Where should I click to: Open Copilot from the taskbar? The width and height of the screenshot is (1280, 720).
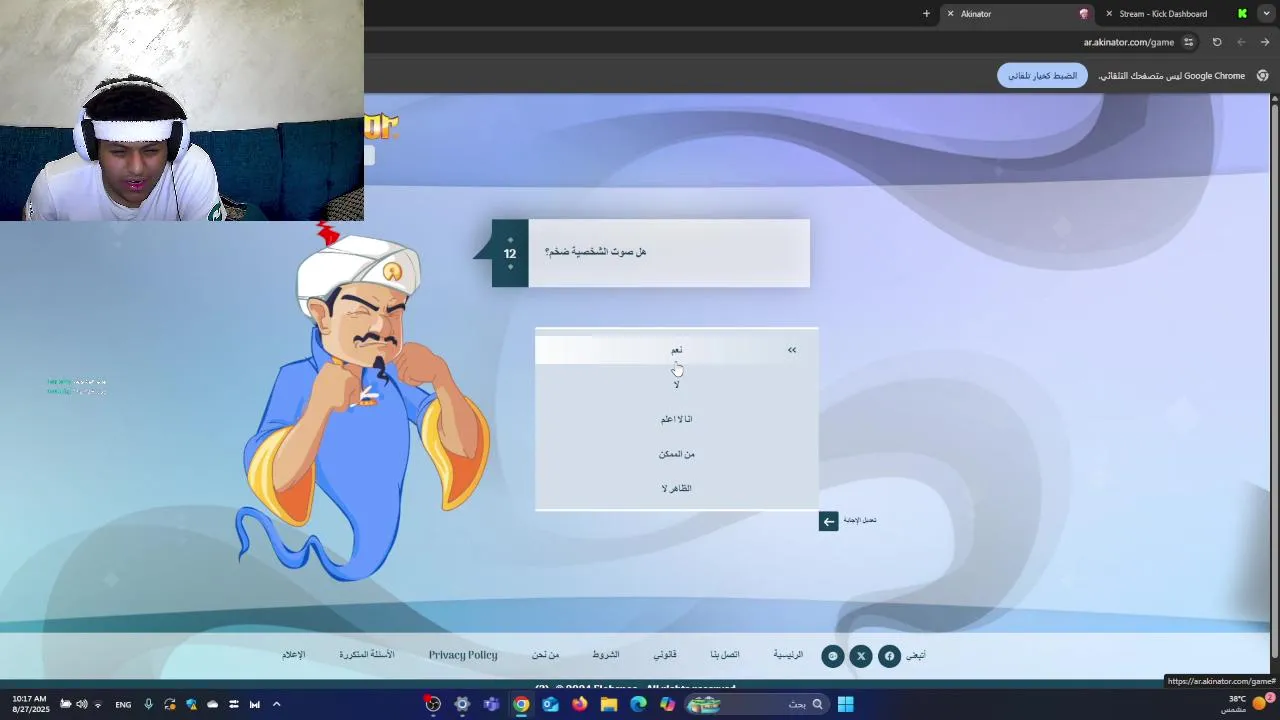[667, 704]
